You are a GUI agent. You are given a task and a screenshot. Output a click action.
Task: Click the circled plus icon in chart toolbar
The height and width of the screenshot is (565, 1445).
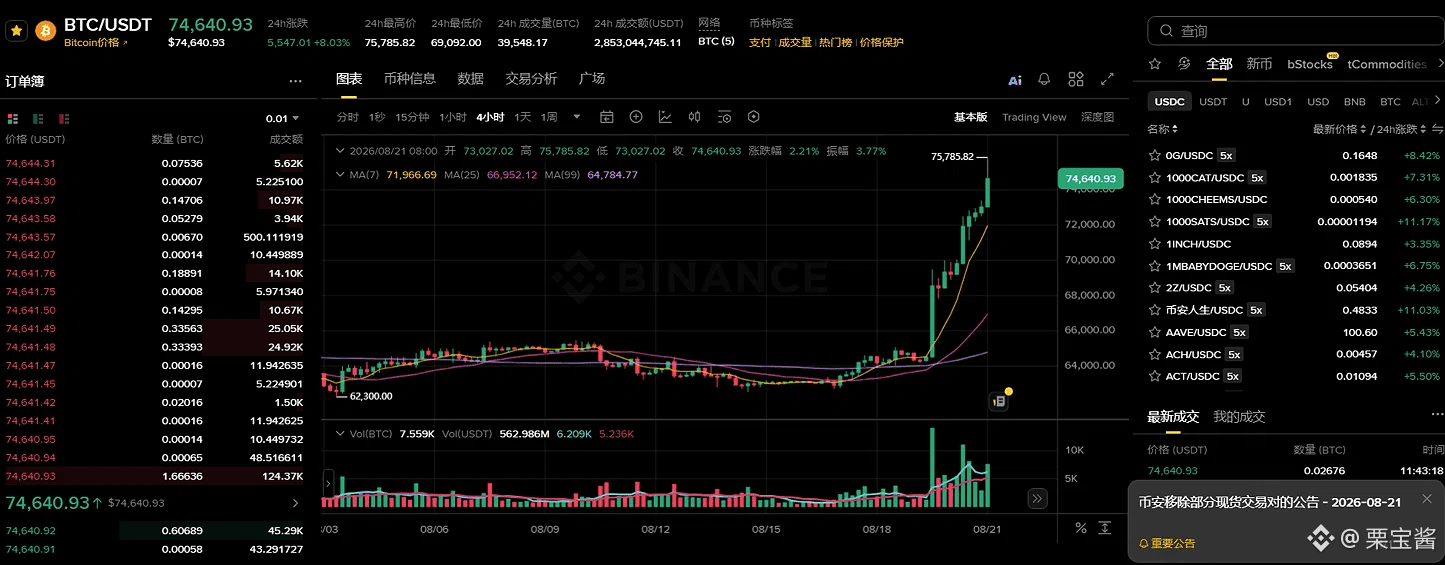click(x=636, y=117)
